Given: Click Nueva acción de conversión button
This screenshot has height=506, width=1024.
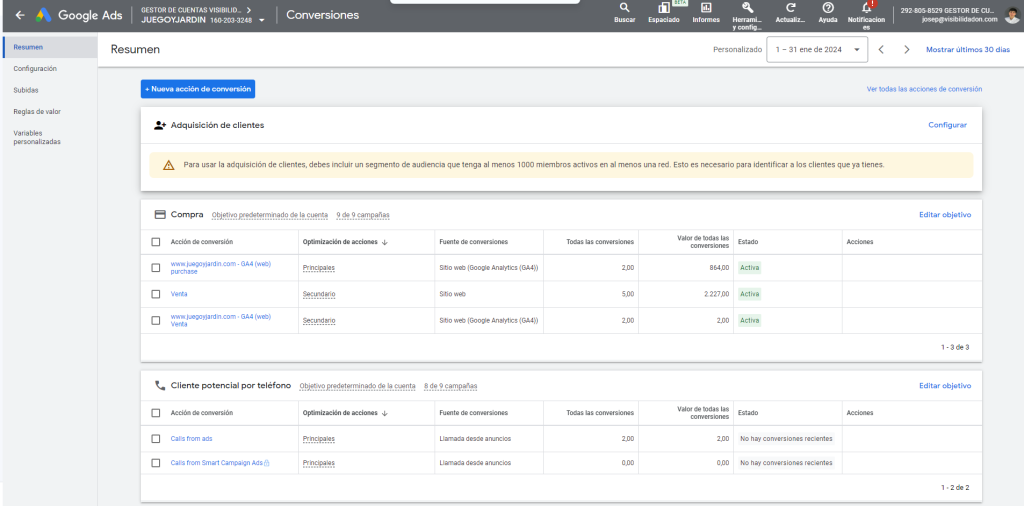Looking at the screenshot, I should tap(198, 89).
